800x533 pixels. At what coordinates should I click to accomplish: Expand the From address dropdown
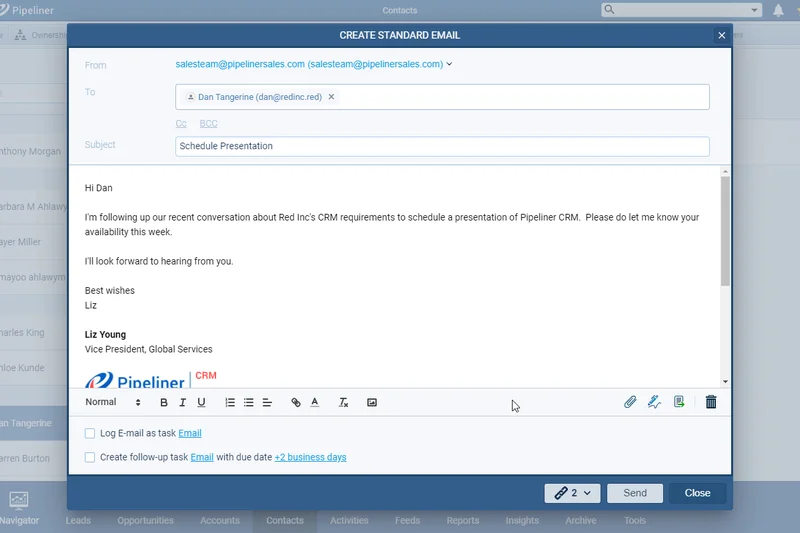click(x=449, y=64)
